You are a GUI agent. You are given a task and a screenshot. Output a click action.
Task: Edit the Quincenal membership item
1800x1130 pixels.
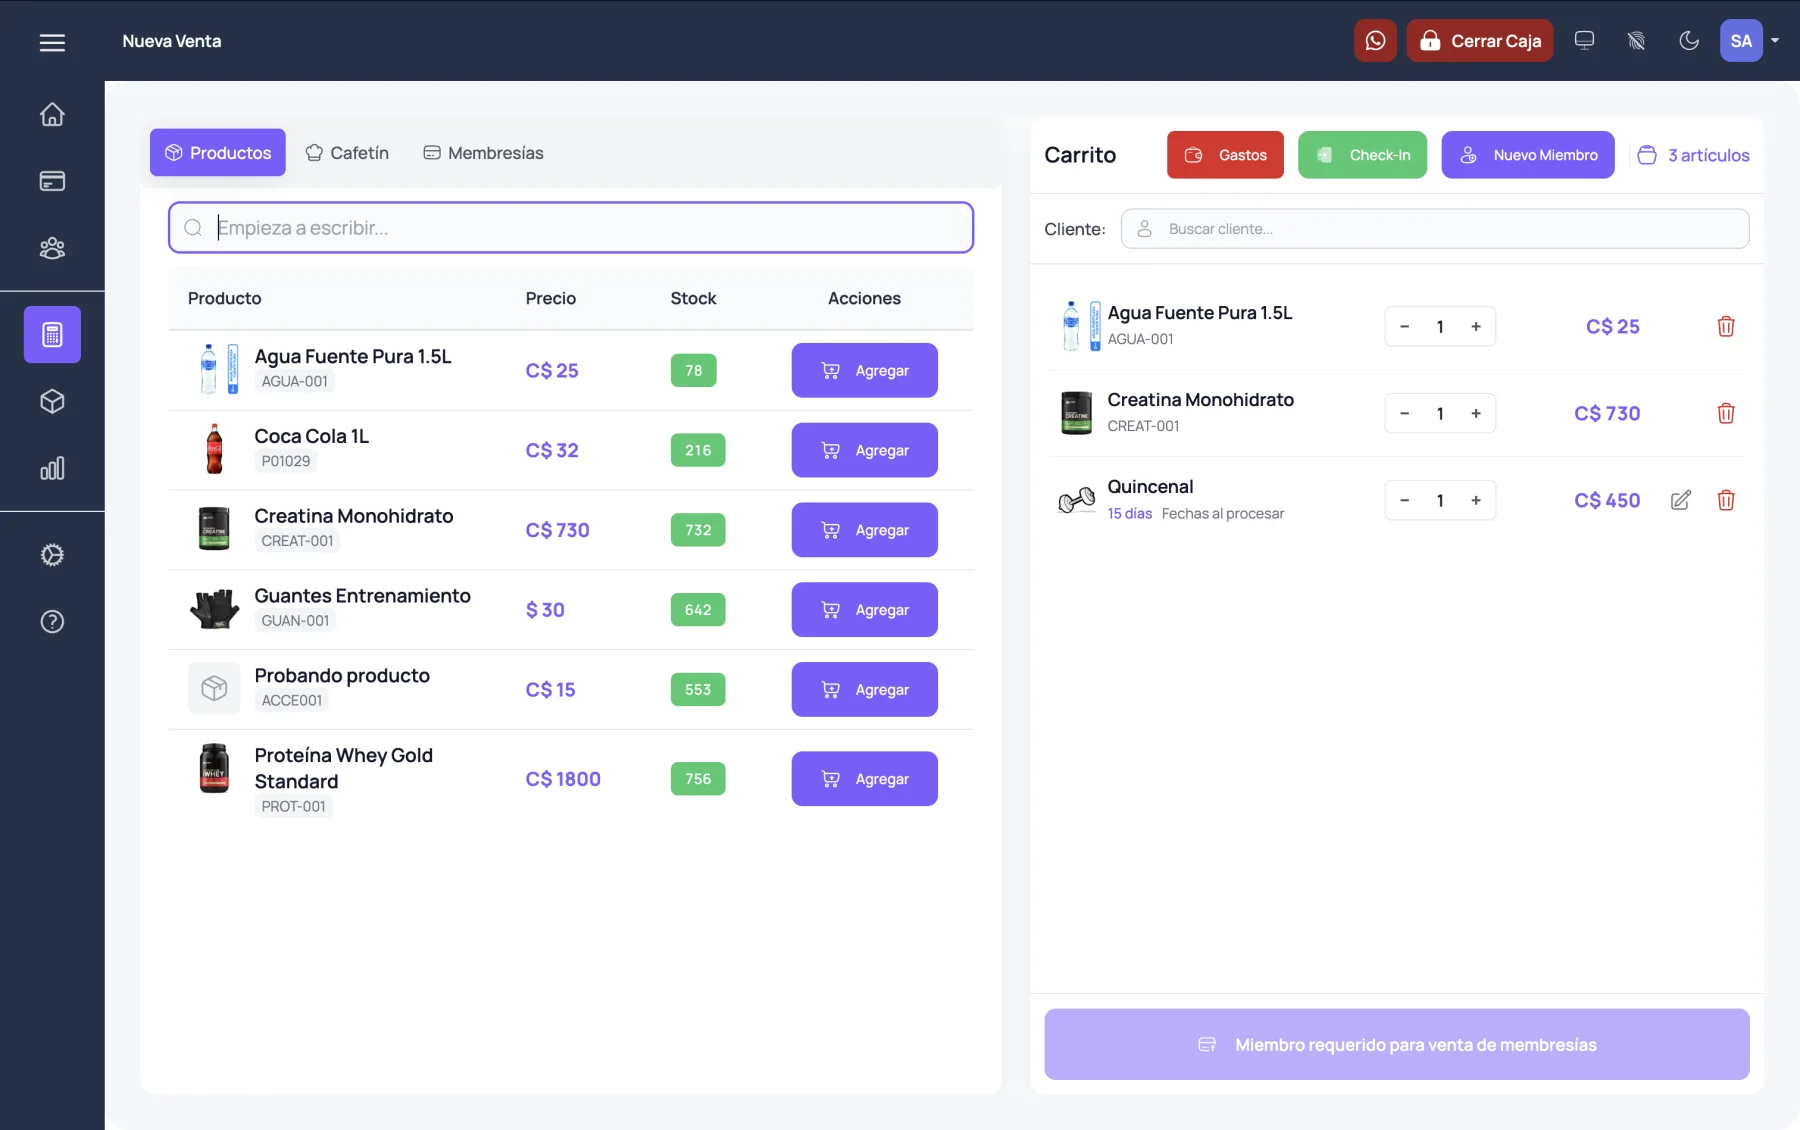pyautogui.click(x=1681, y=500)
